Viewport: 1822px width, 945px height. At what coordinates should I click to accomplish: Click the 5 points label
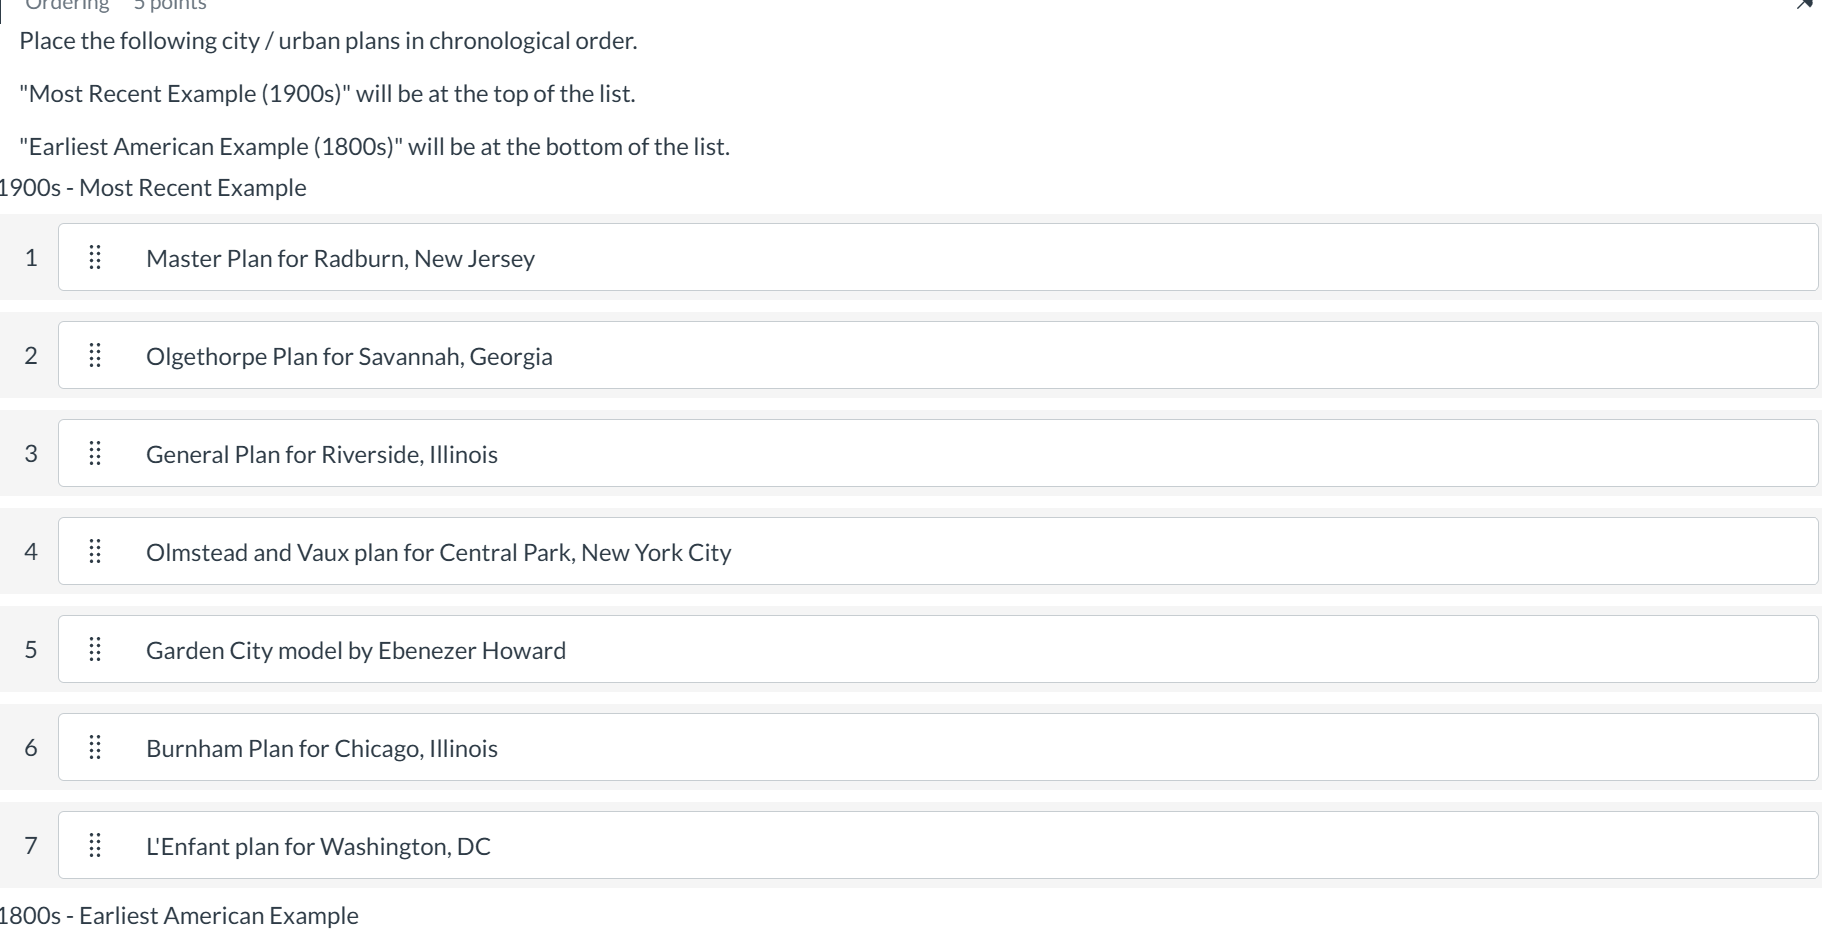point(170,5)
